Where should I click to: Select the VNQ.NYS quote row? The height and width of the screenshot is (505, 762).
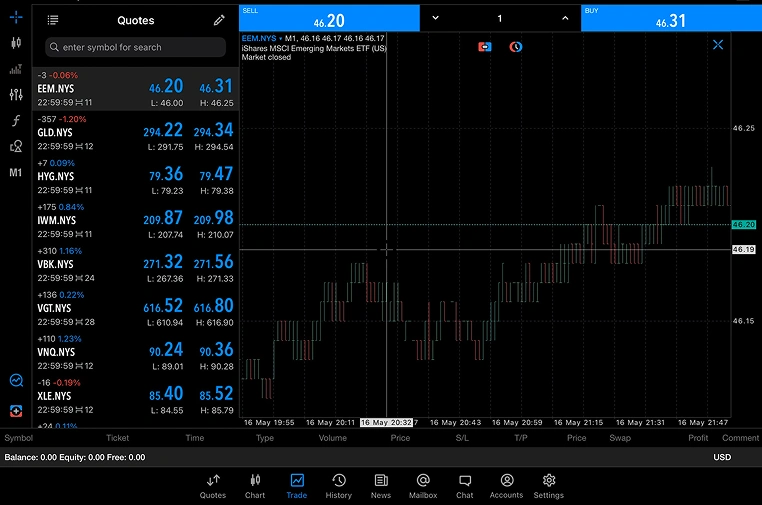pyautogui.click(x=136, y=352)
